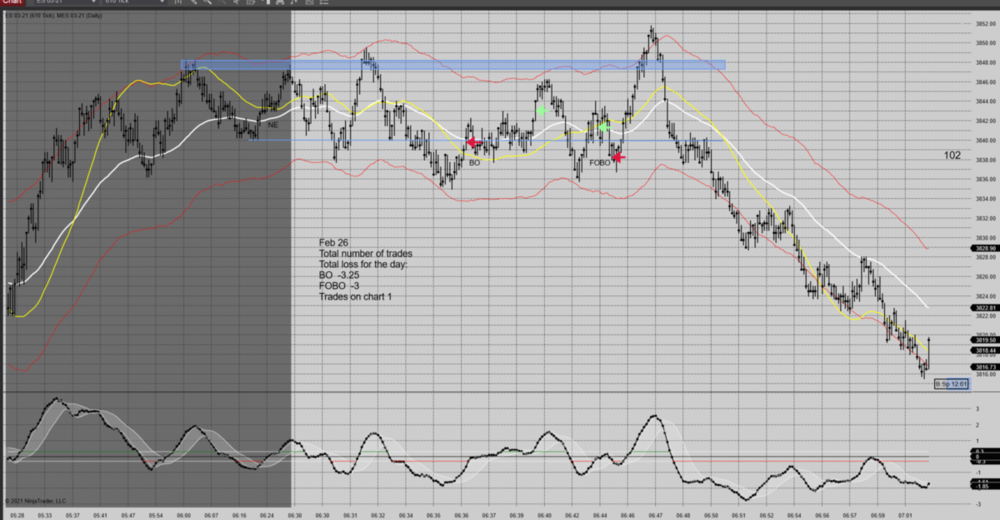
Task: Click the red arrow marker above BO label
Action: click(x=474, y=143)
